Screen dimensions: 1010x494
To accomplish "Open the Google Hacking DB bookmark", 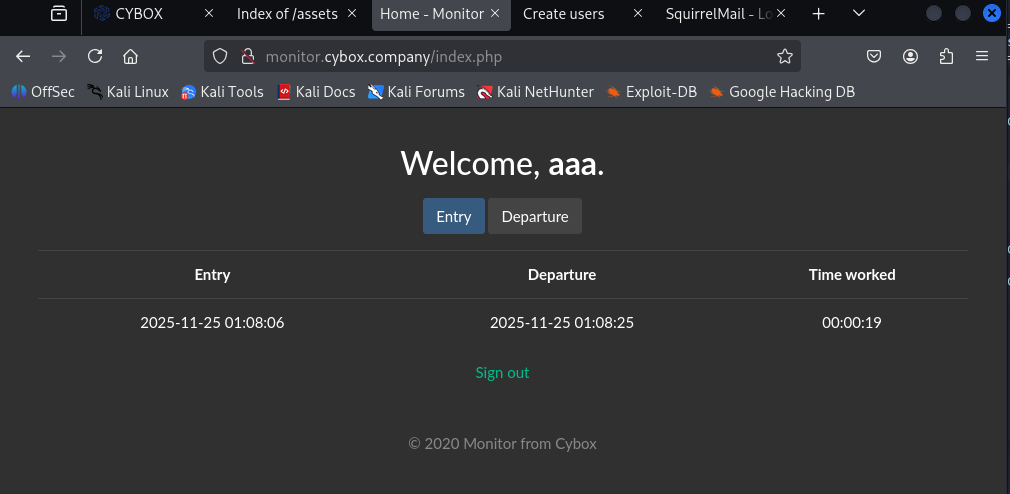I will [x=782, y=92].
